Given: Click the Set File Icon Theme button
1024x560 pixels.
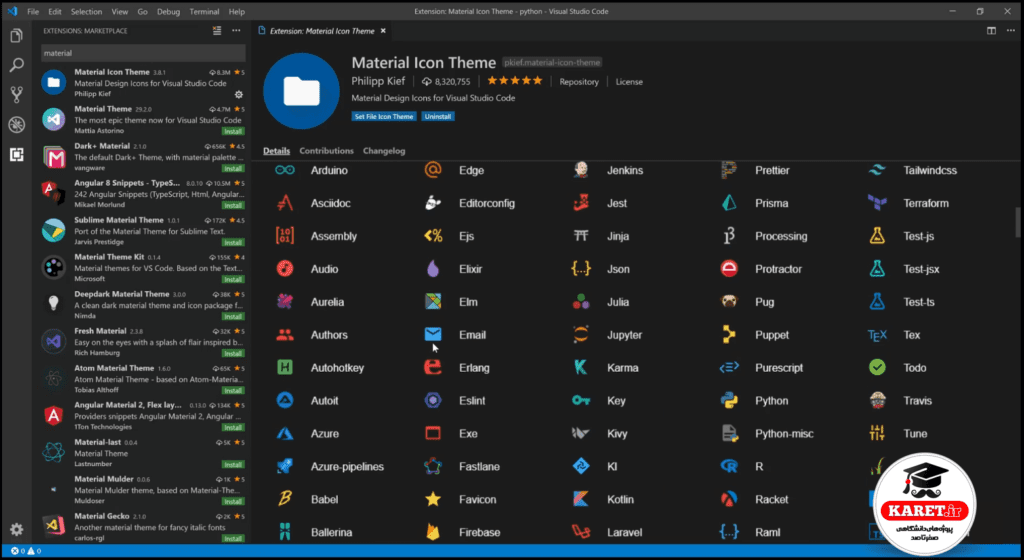Looking at the screenshot, I should click(x=384, y=116).
